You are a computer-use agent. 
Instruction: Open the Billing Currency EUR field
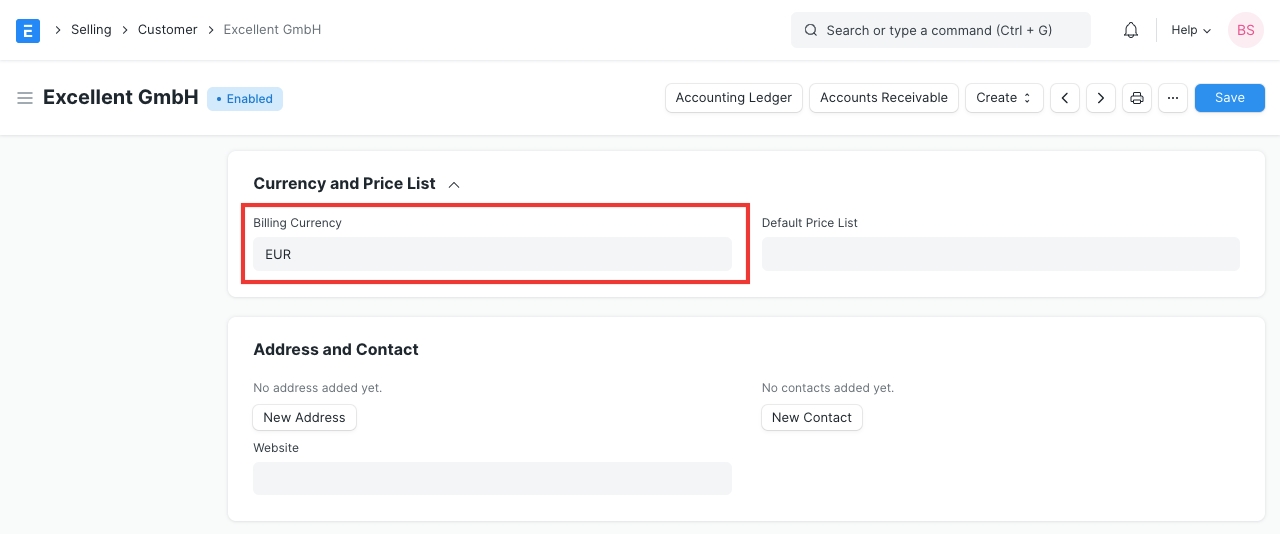[x=492, y=254]
